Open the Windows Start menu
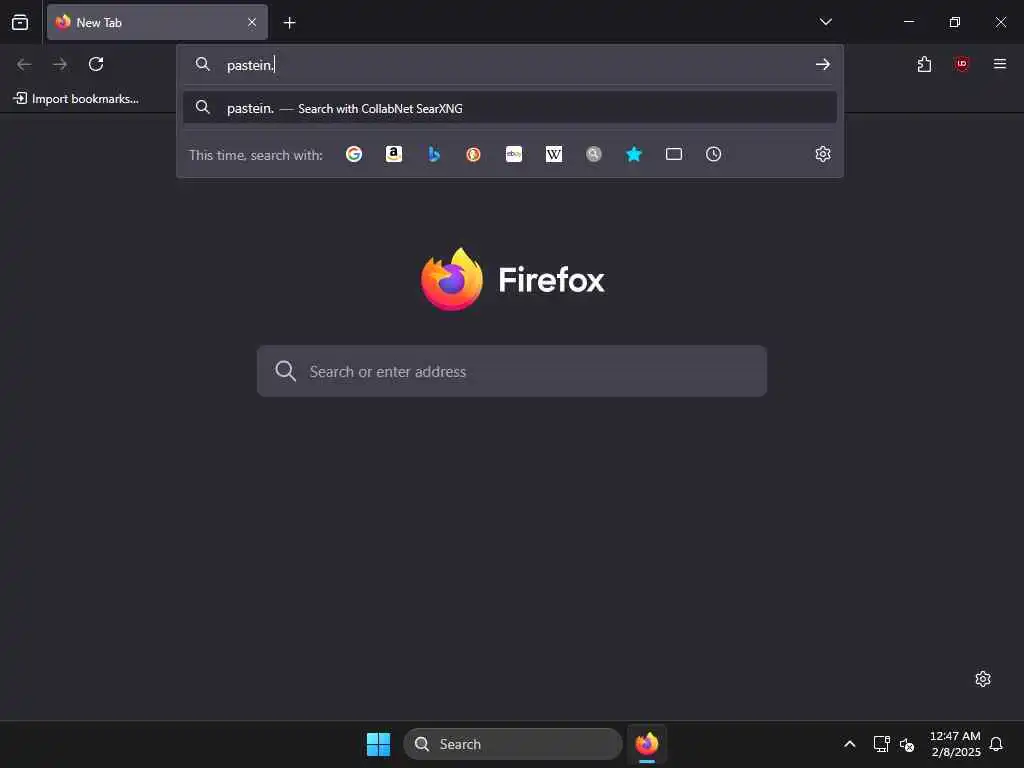Image resolution: width=1024 pixels, height=768 pixels. coord(378,744)
